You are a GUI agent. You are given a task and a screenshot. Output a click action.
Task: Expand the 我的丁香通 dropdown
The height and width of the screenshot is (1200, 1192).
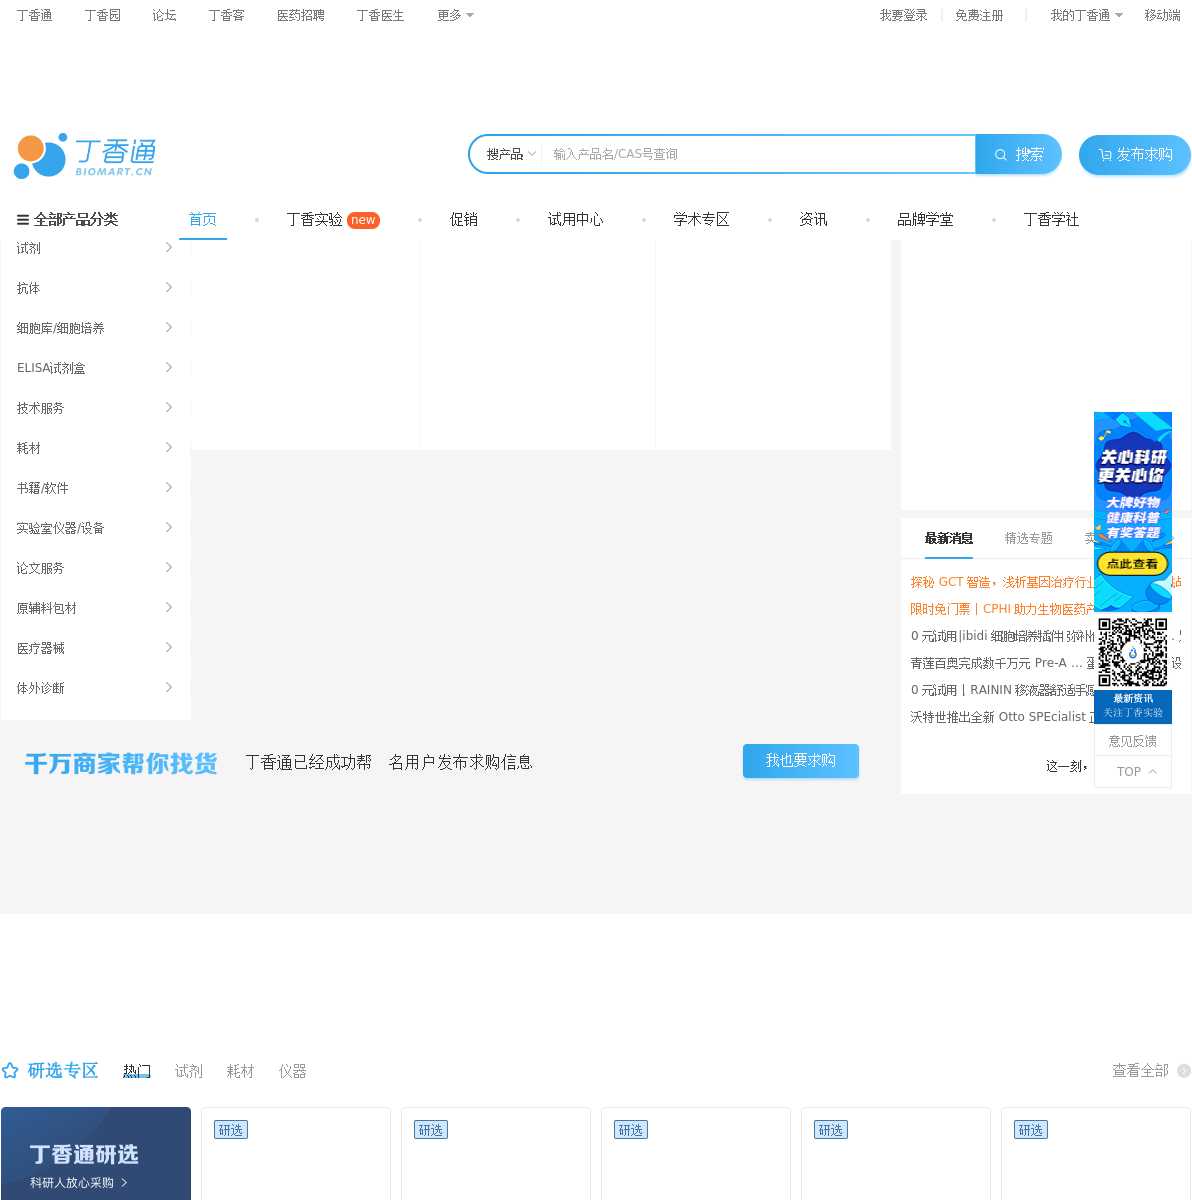click(1086, 15)
